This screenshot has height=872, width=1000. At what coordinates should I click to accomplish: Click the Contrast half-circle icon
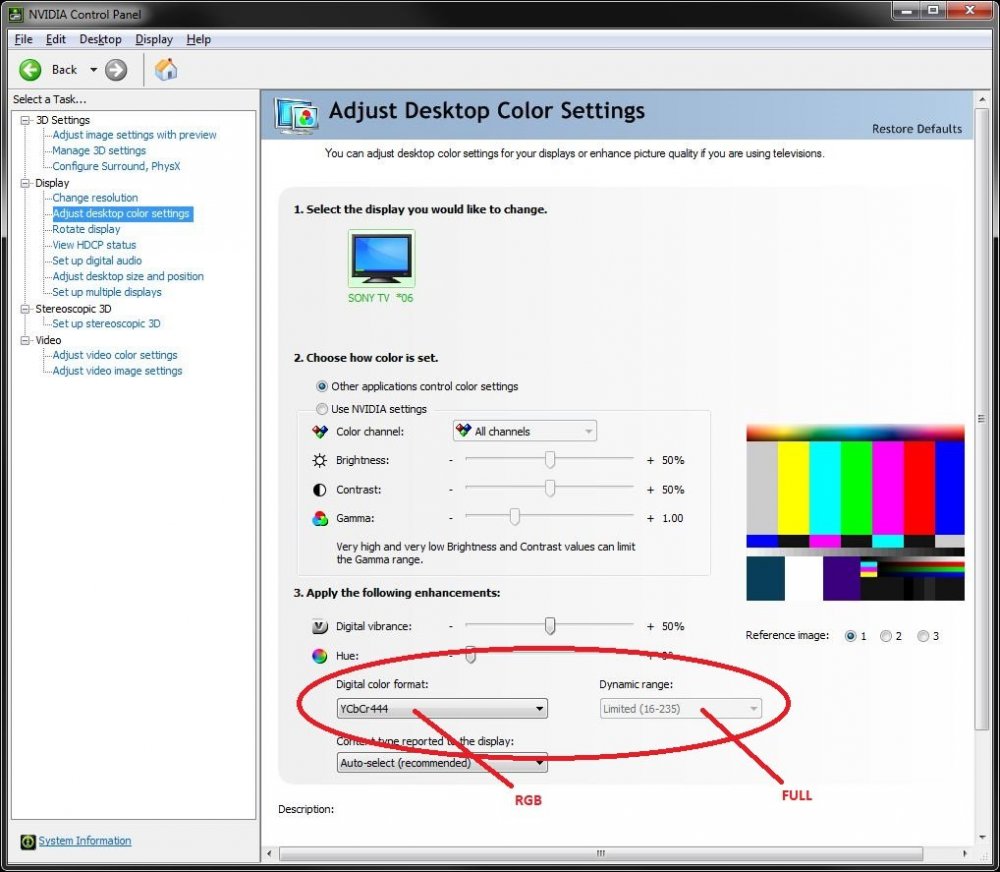coord(320,490)
